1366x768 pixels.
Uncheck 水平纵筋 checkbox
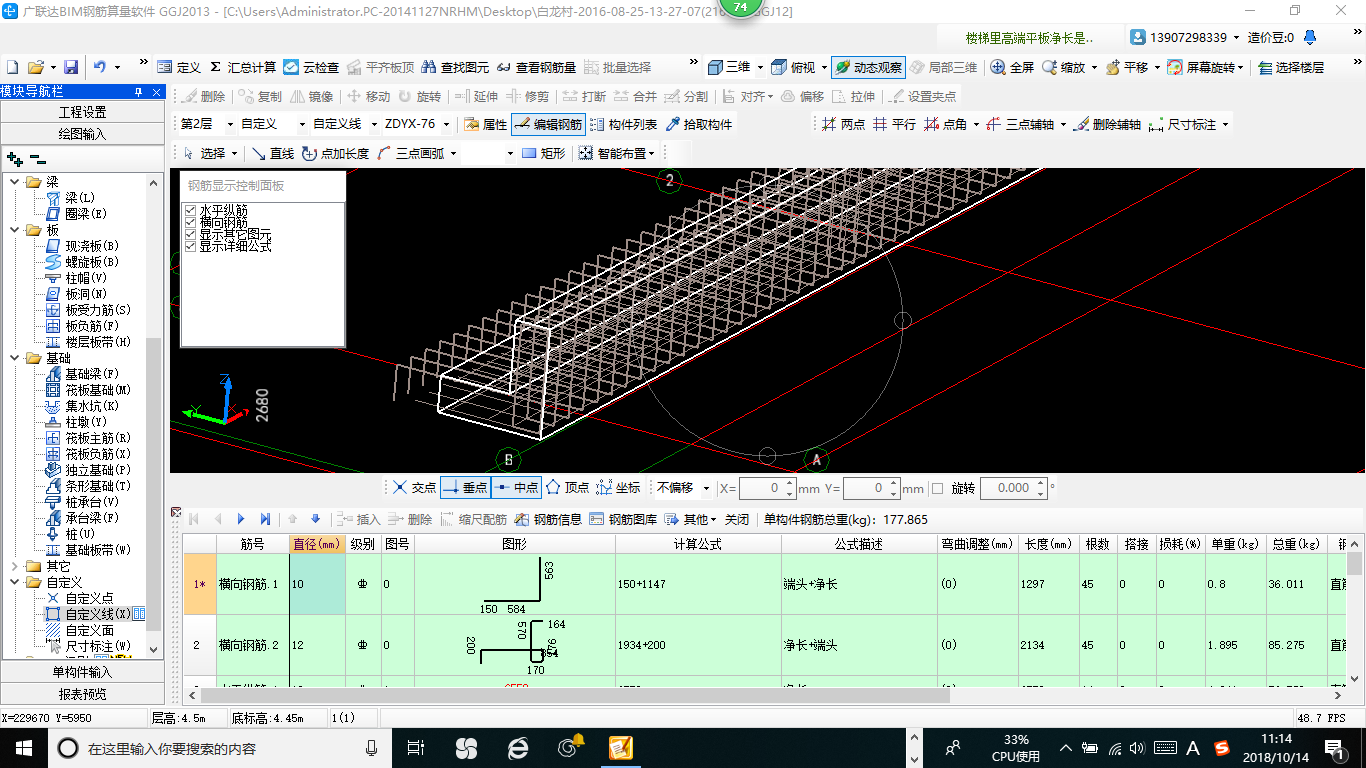(190, 210)
